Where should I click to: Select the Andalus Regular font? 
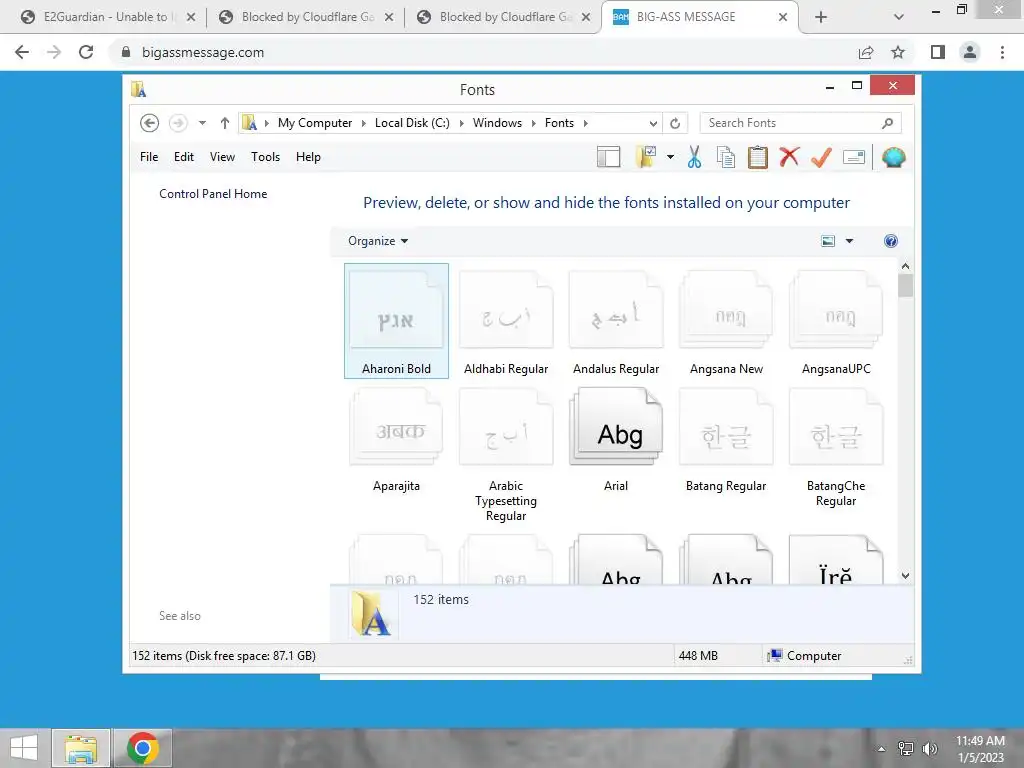pyautogui.click(x=616, y=321)
